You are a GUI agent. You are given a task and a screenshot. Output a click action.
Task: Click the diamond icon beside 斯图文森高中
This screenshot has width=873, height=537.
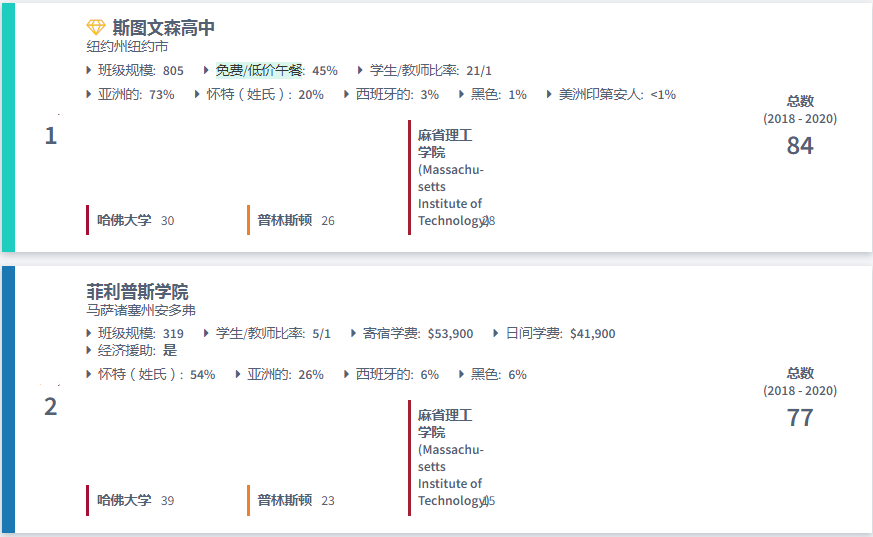[96, 27]
